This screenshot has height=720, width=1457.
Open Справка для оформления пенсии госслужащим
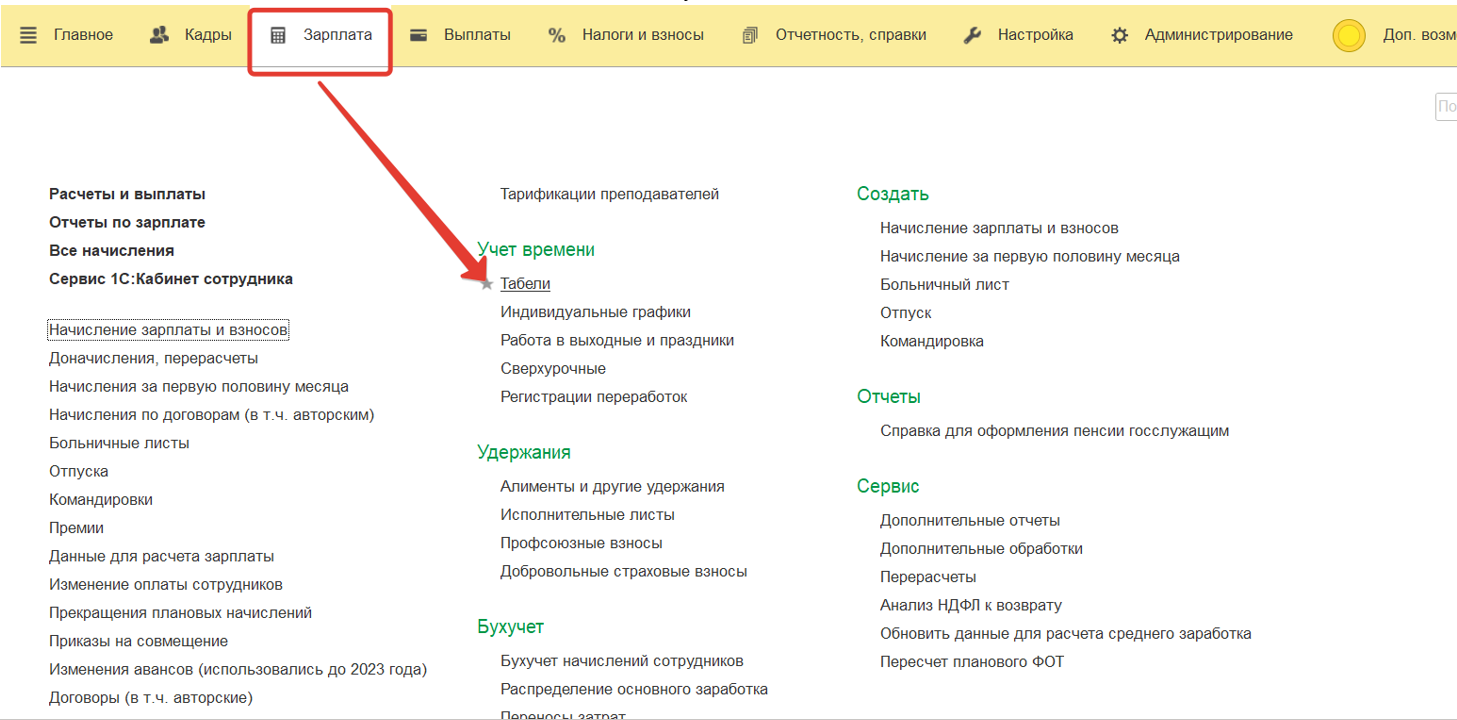pyautogui.click(x=1054, y=431)
